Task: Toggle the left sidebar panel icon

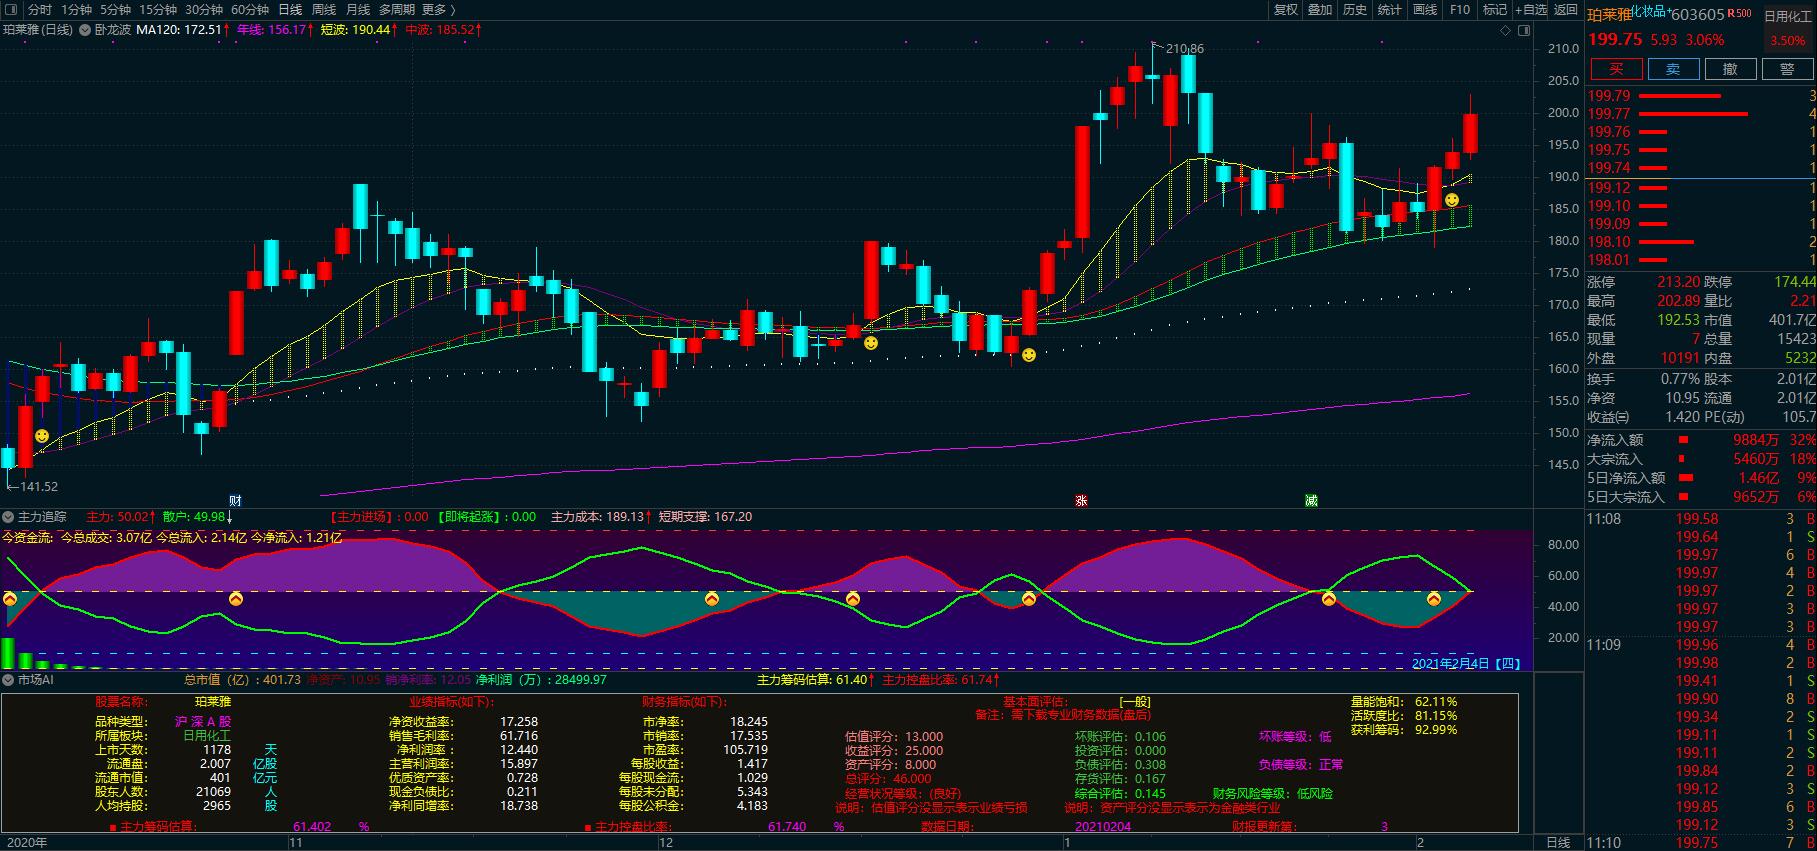Action: click(x=10, y=9)
